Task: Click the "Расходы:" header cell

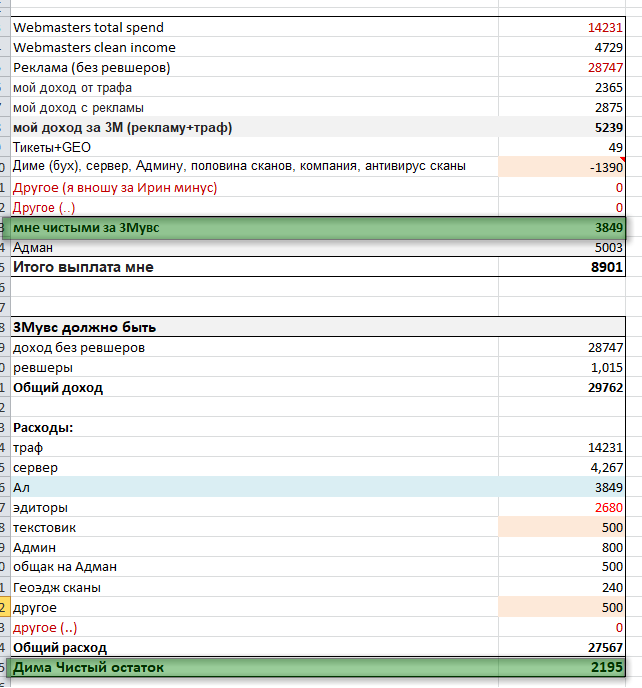Action: [x=46, y=428]
